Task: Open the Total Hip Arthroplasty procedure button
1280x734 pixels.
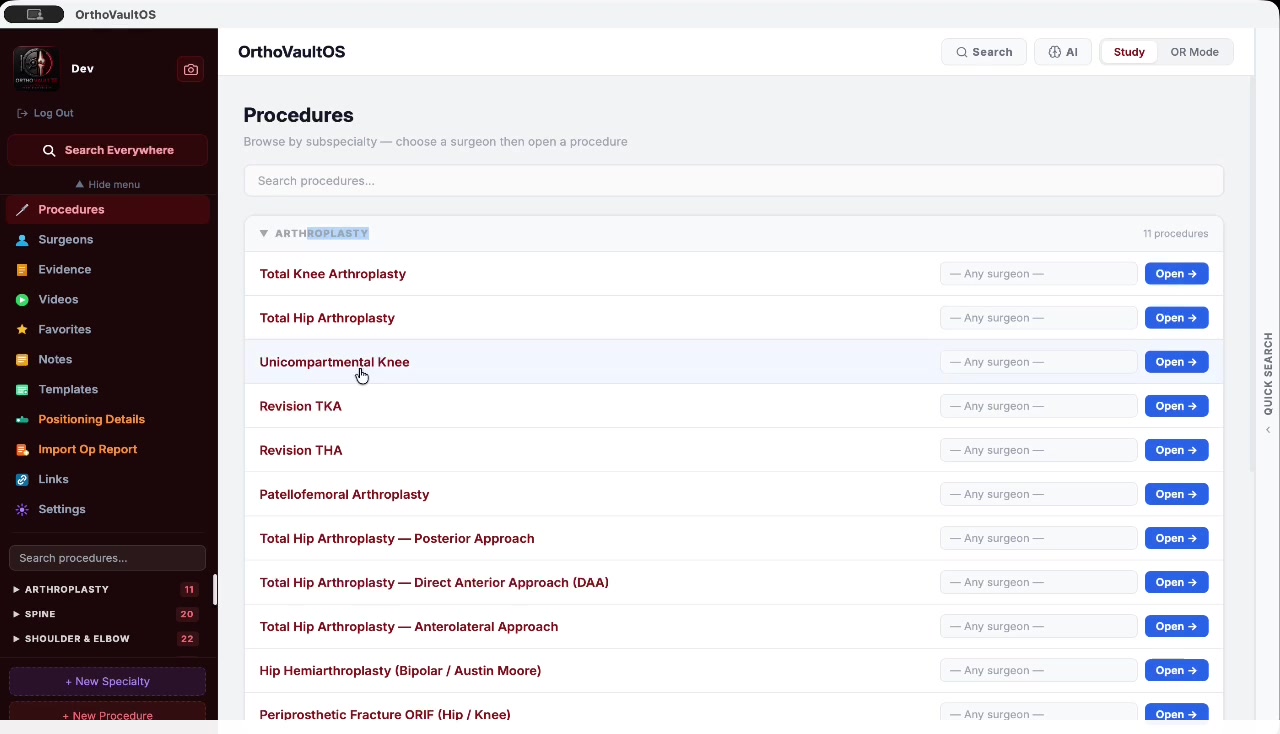Action: pos(1176,318)
